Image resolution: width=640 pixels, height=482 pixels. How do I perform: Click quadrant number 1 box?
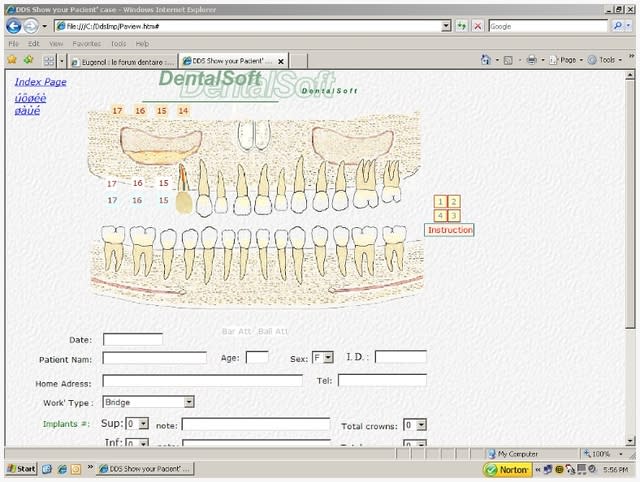coord(440,202)
